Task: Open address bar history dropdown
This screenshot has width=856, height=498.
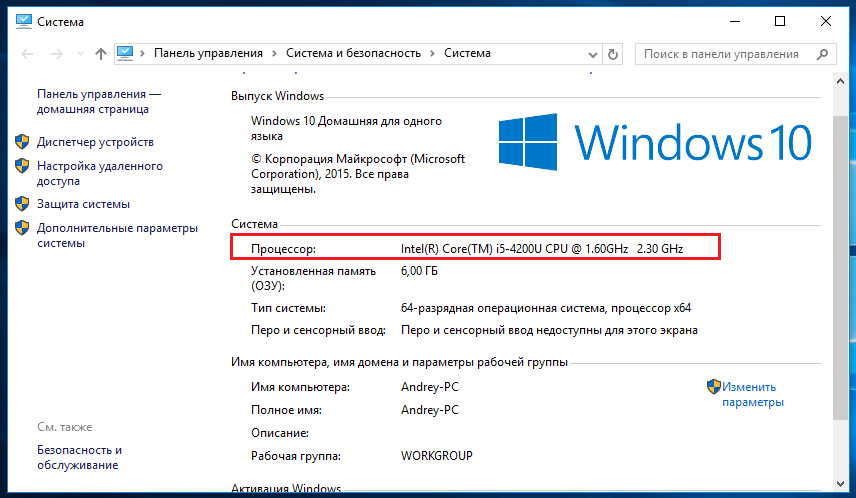Action: coord(592,54)
